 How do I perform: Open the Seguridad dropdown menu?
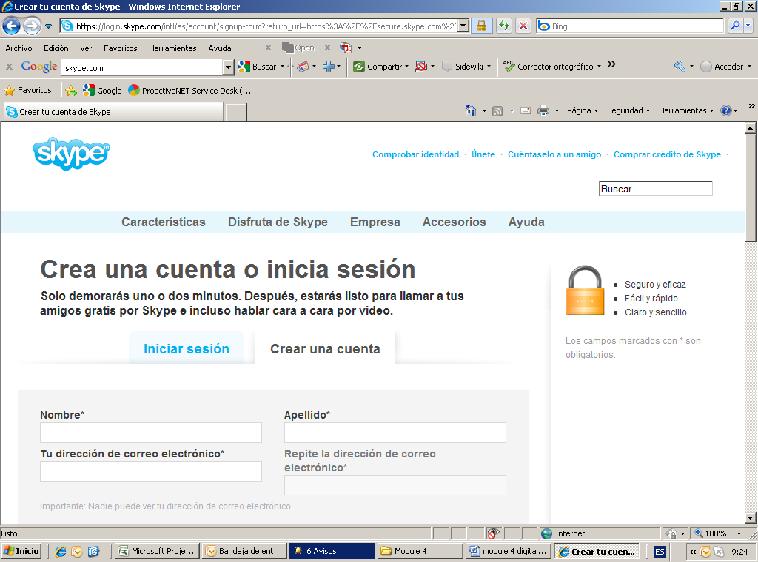tap(629, 111)
